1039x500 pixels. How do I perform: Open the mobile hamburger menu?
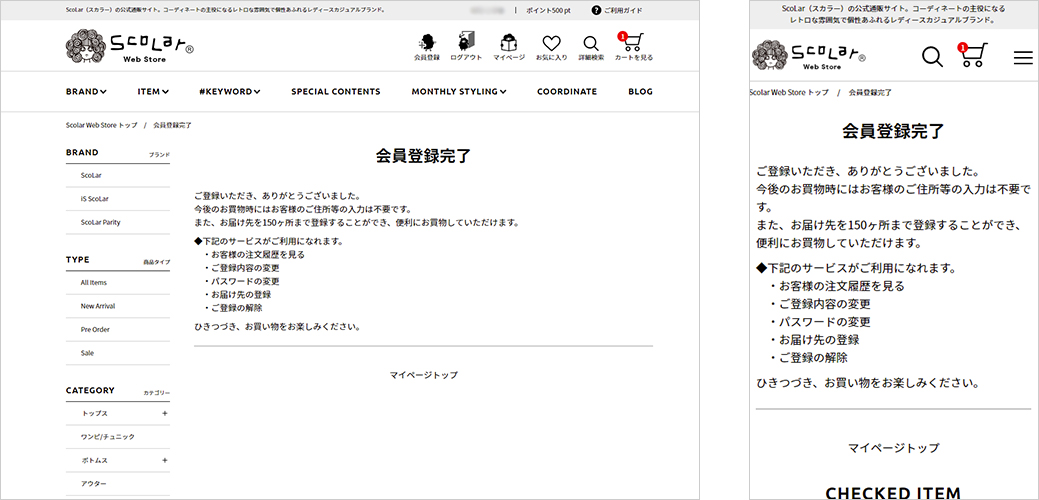click(1023, 58)
